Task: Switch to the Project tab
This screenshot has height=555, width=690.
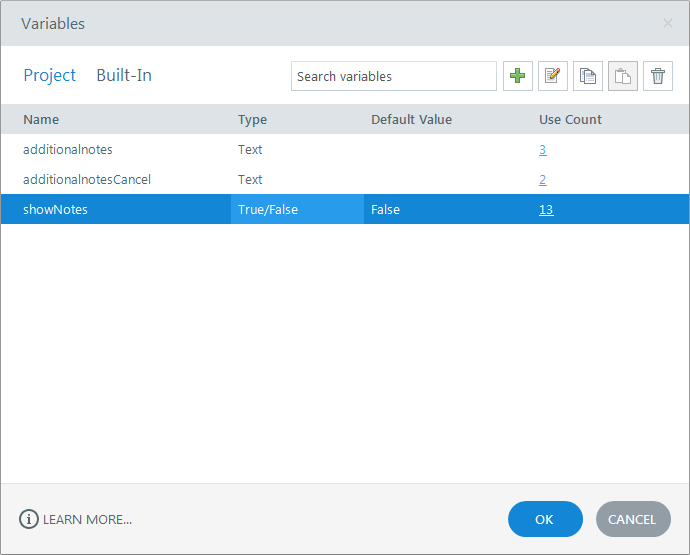Action: [50, 75]
